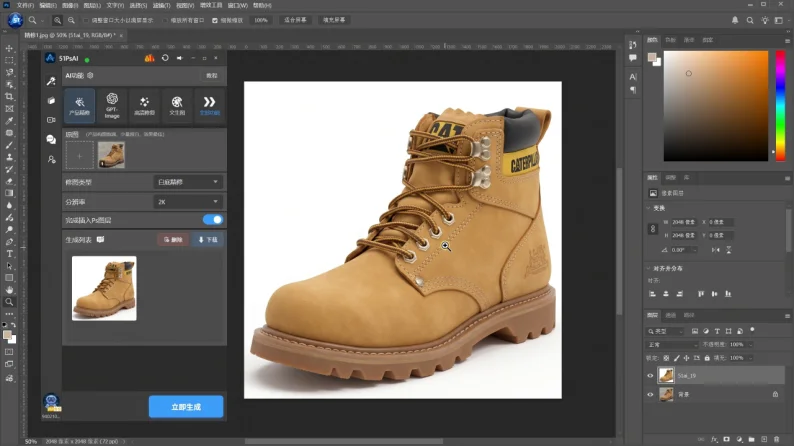This screenshot has width=794, height=447.
Task: Open the 文件 menu
Action: click(25, 5)
